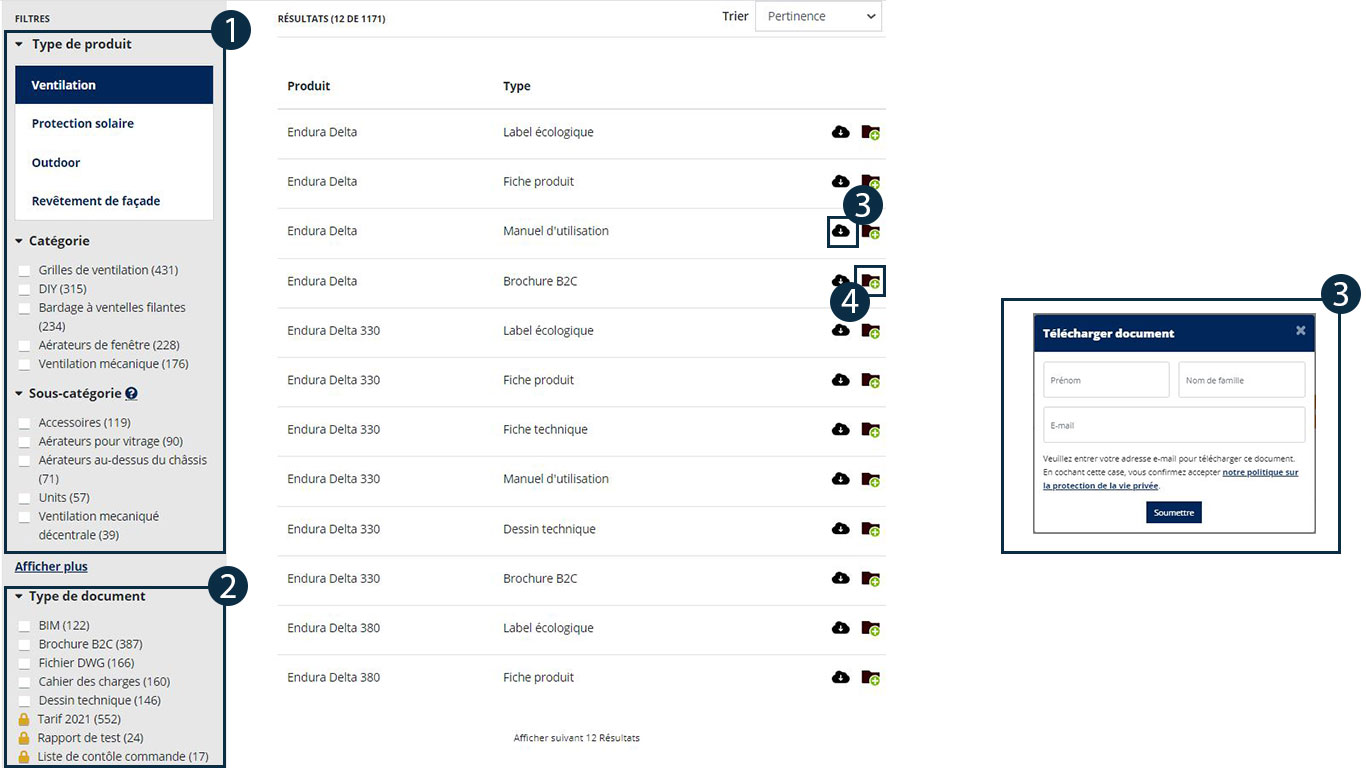Close the Télécharger document dialog
This screenshot has width=1366, height=768.
(x=1300, y=330)
